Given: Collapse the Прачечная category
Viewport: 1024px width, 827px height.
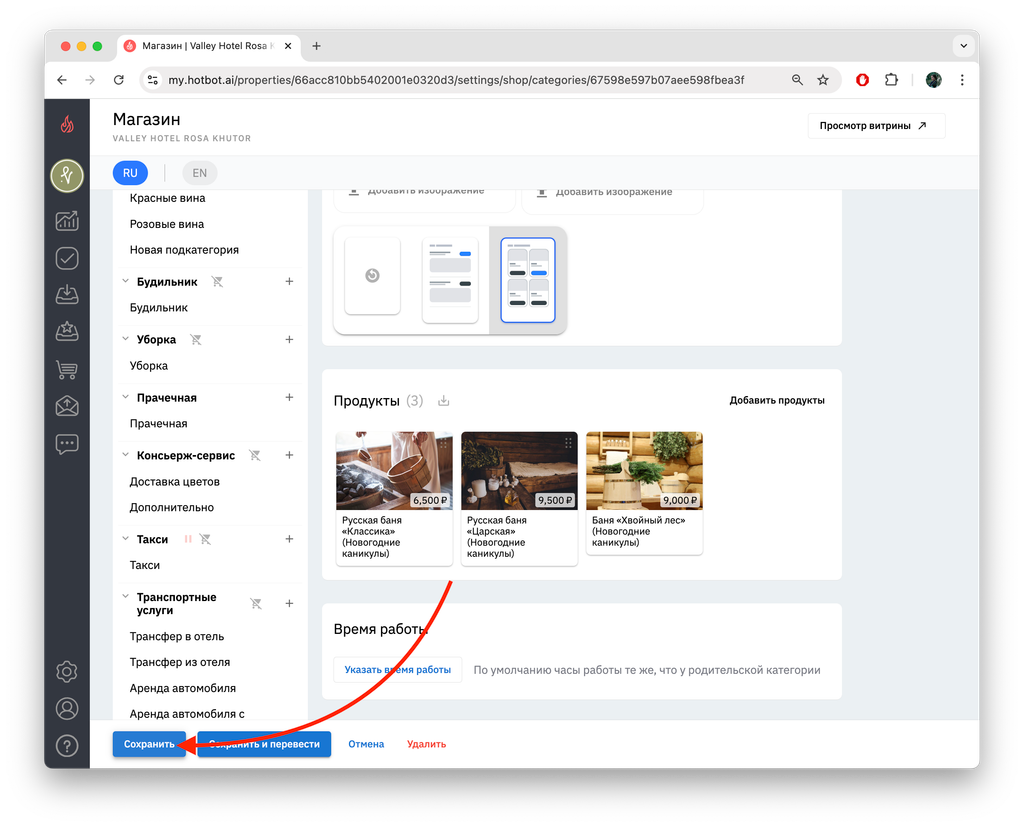Looking at the screenshot, I should (125, 397).
